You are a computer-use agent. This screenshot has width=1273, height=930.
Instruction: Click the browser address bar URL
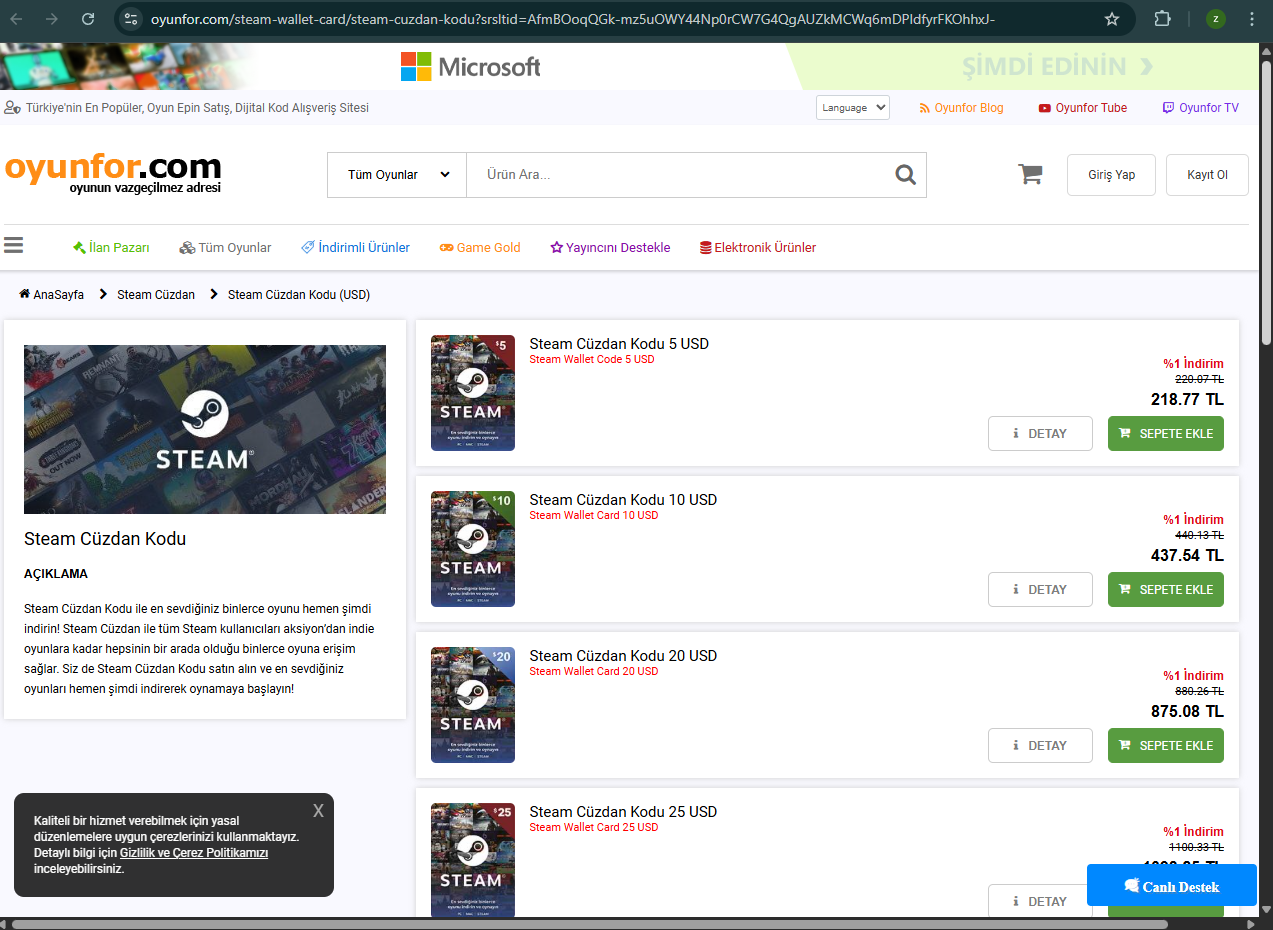(572, 19)
